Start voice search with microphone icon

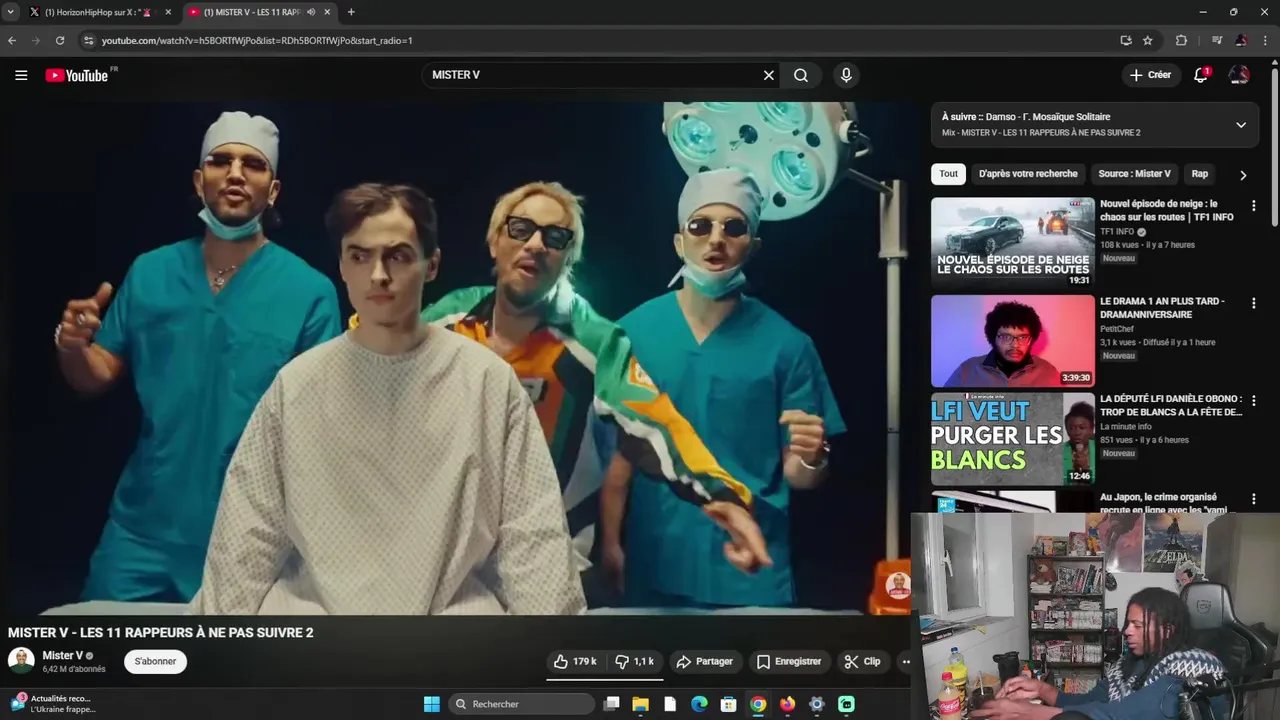click(x=846, y=75)
